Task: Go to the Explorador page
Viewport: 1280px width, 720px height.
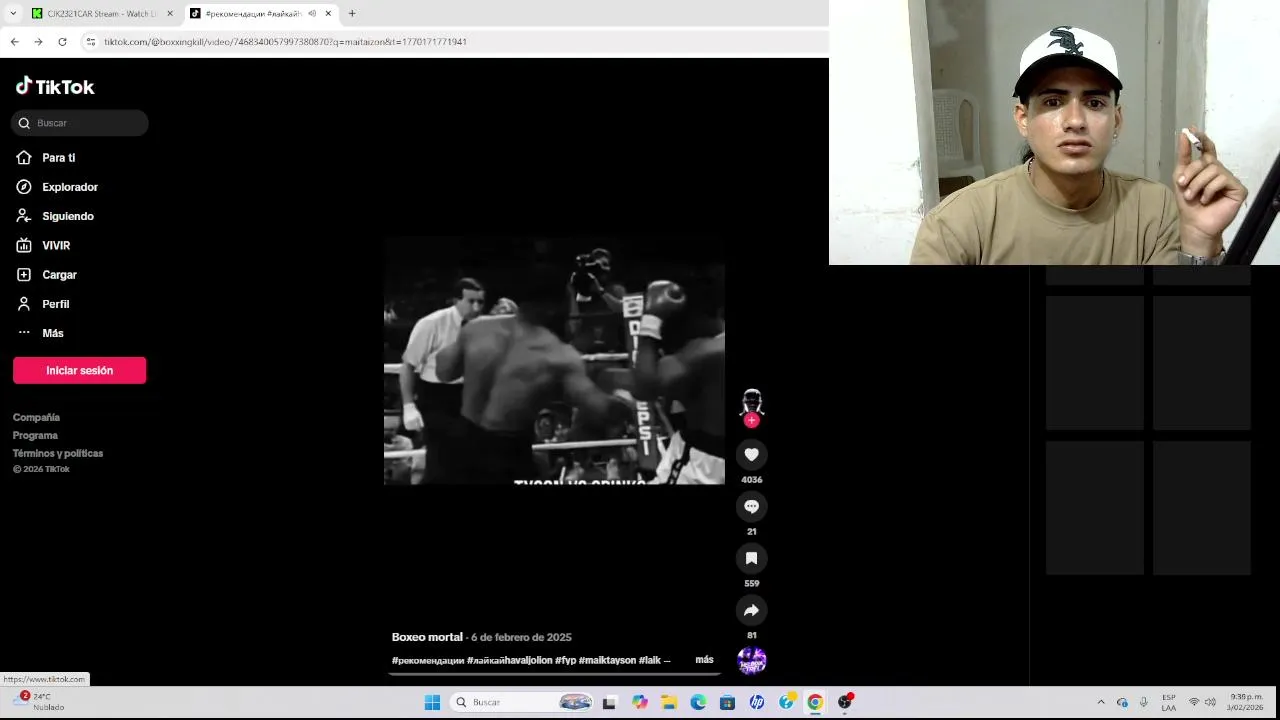Action: pyautogui.click(x=69, y=187)
